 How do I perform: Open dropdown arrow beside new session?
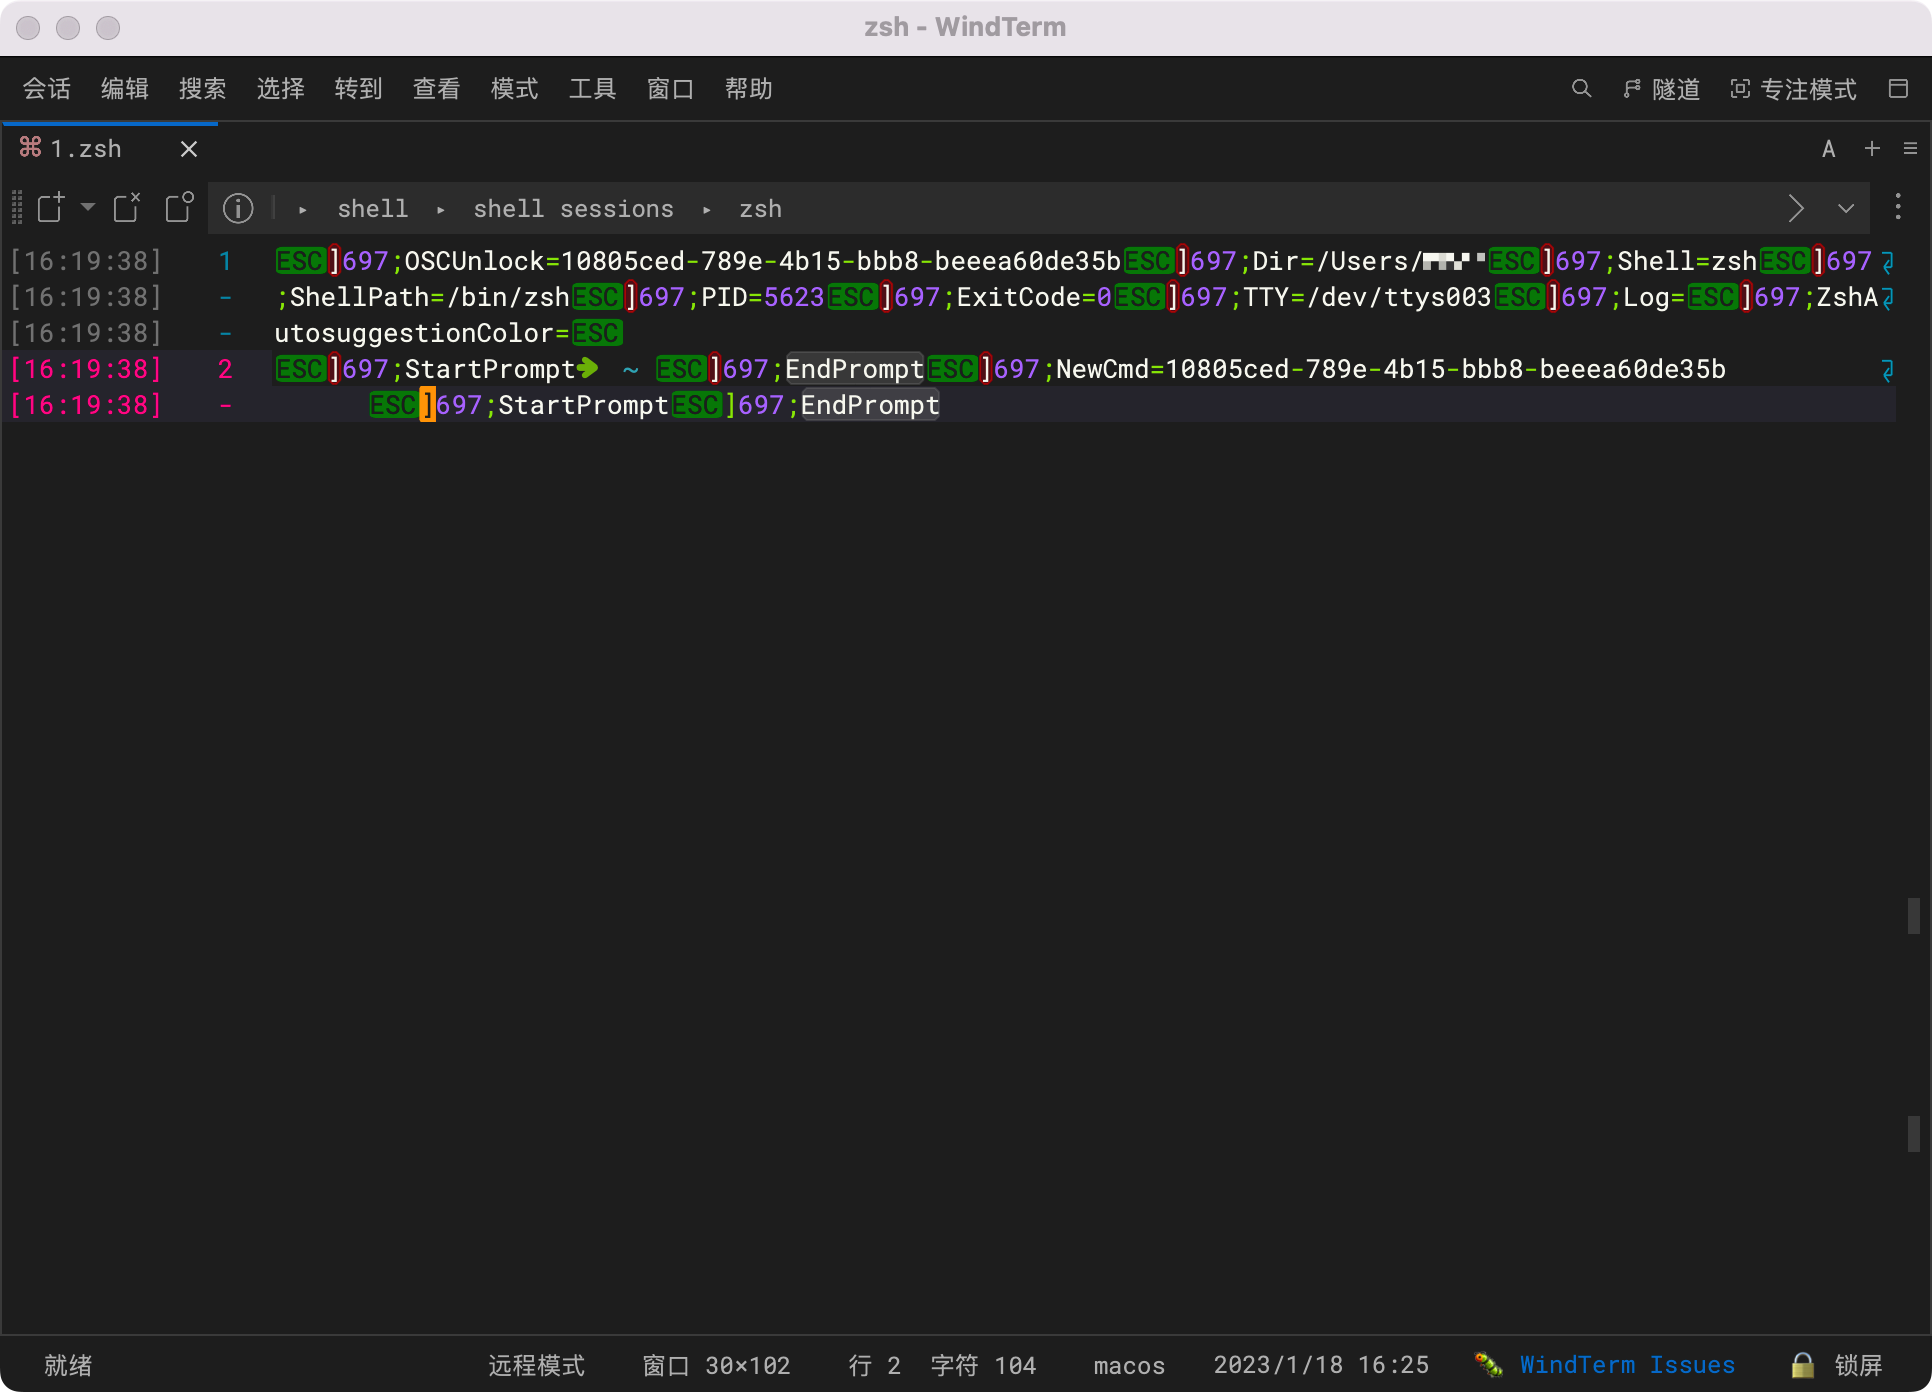click(88, 208)
